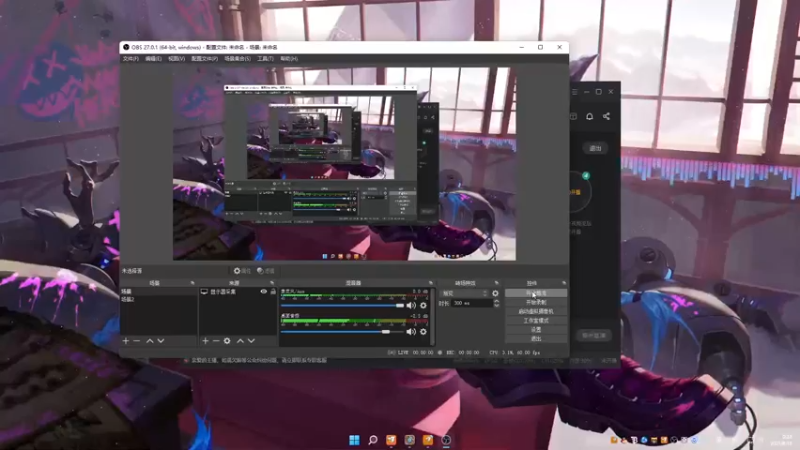Open the scene transition type dropdown

pyautogui.click(x=464, y=293)
